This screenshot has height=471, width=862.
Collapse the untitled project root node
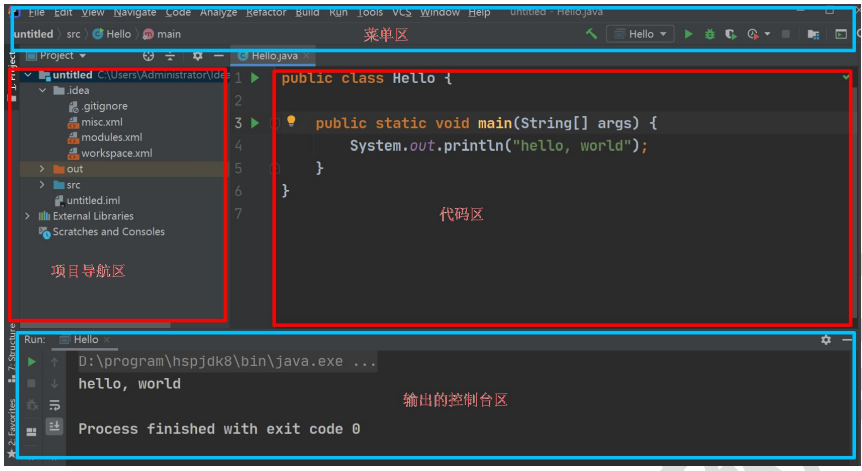click(x=28, y=75)
